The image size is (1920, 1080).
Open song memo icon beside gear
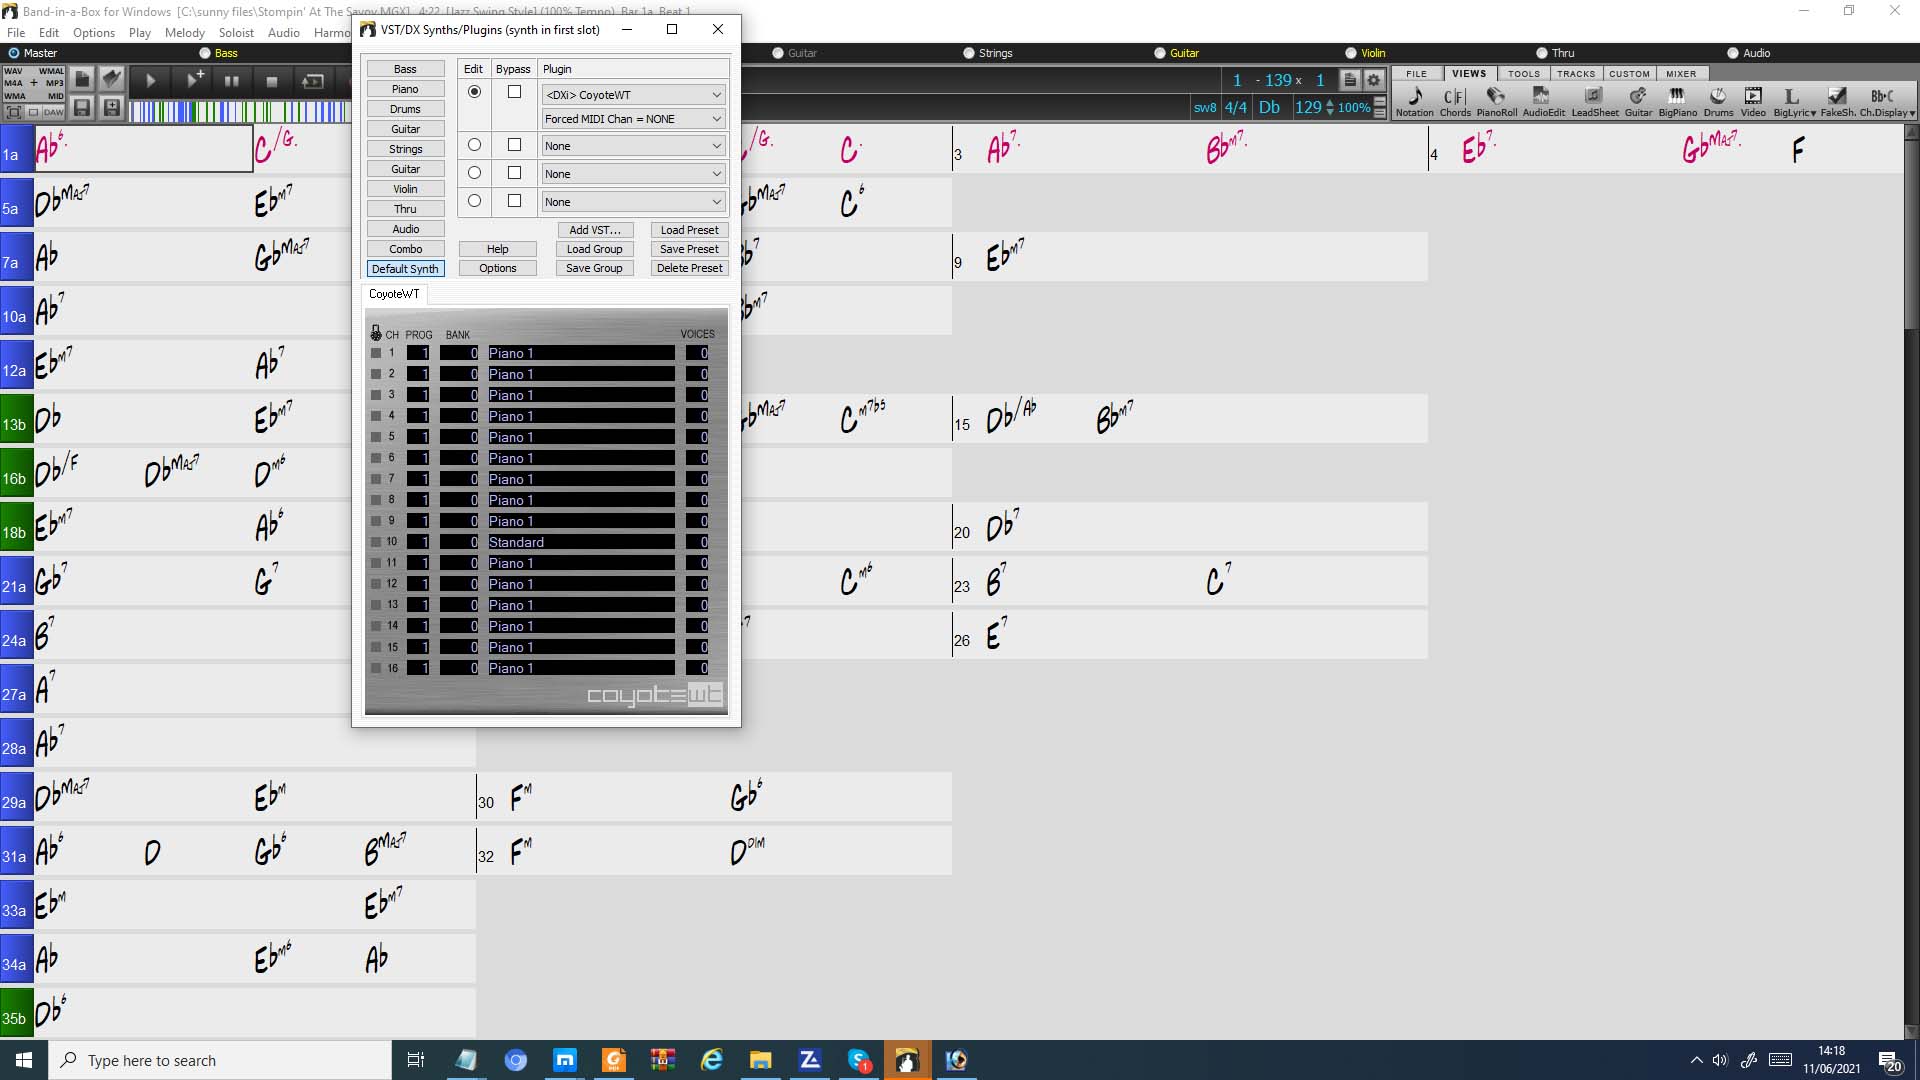click(x=1350, y=80)
